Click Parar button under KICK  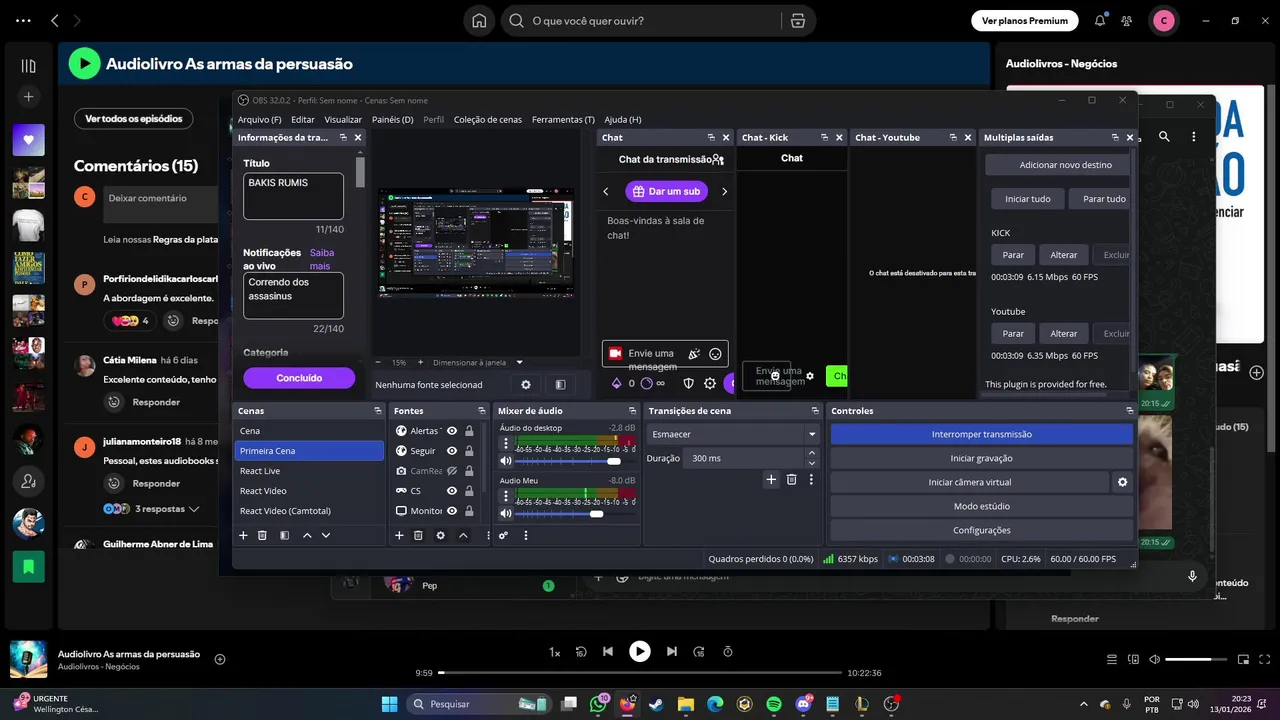tap(1013, 255)
